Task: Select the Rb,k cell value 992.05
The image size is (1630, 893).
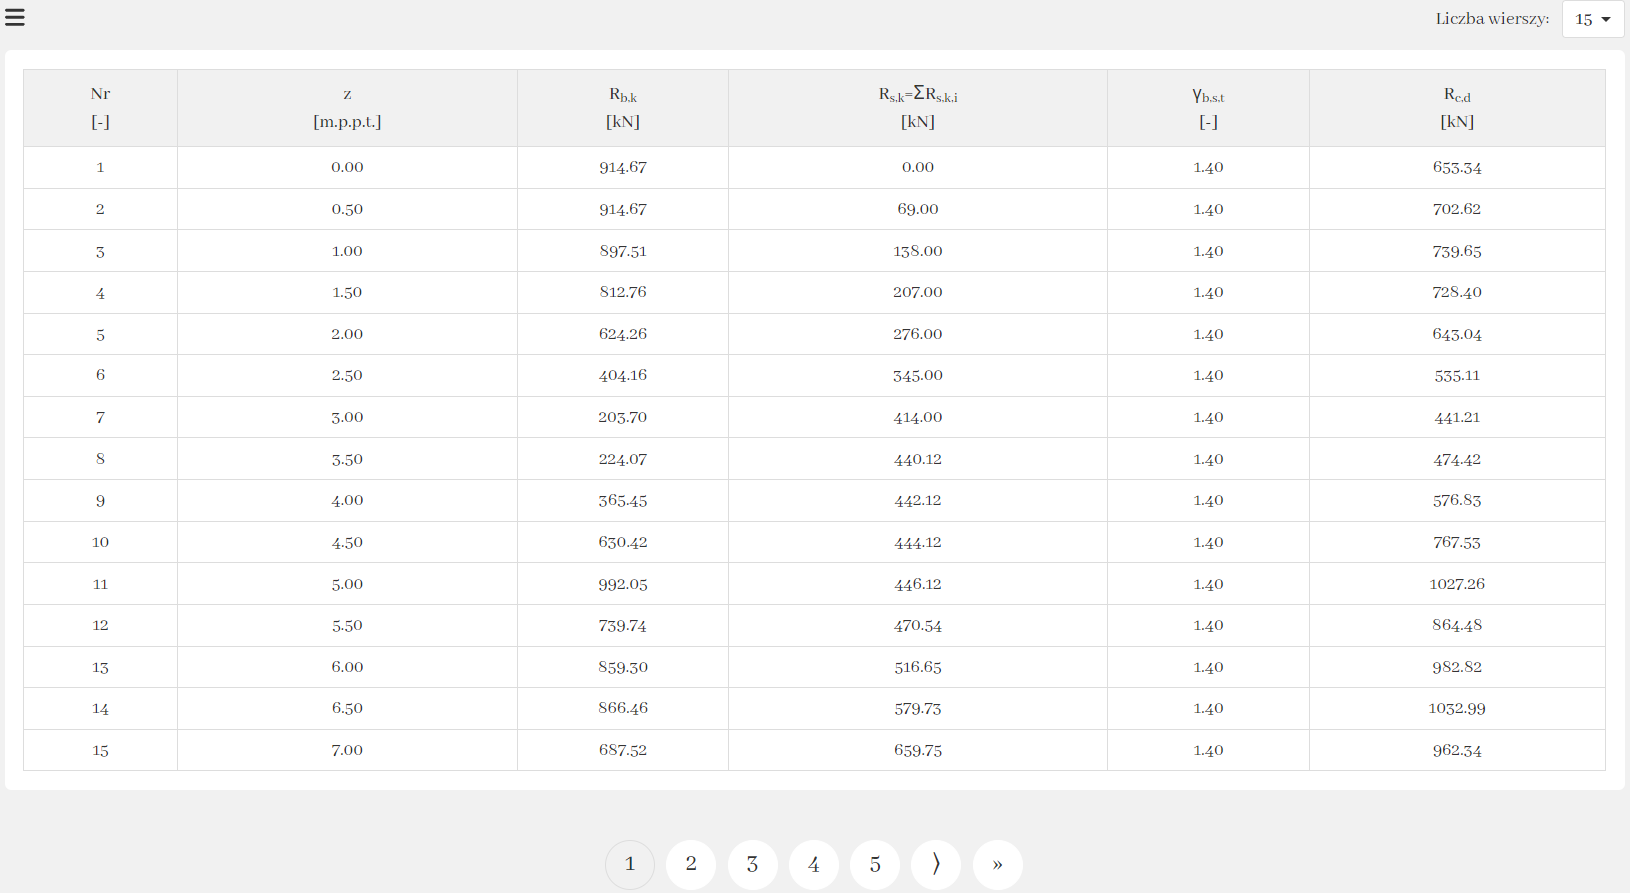Action: (622, 584)
